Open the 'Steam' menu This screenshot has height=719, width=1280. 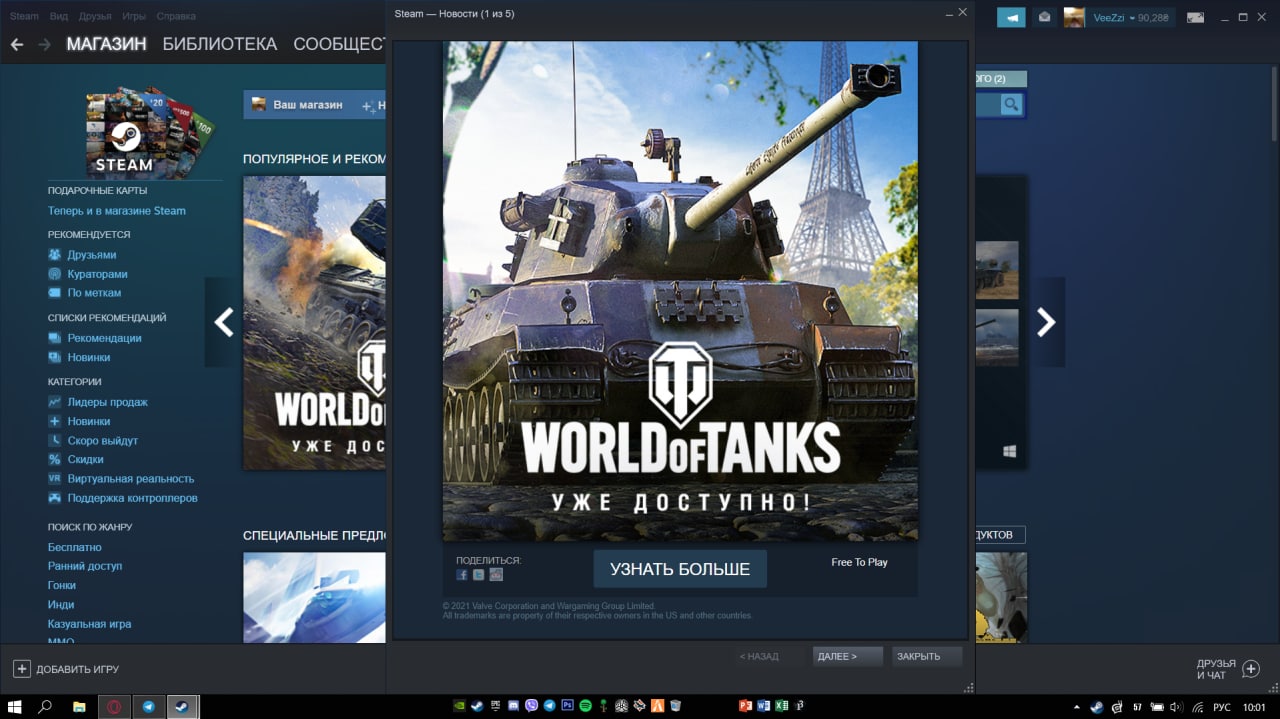[24, 16]
